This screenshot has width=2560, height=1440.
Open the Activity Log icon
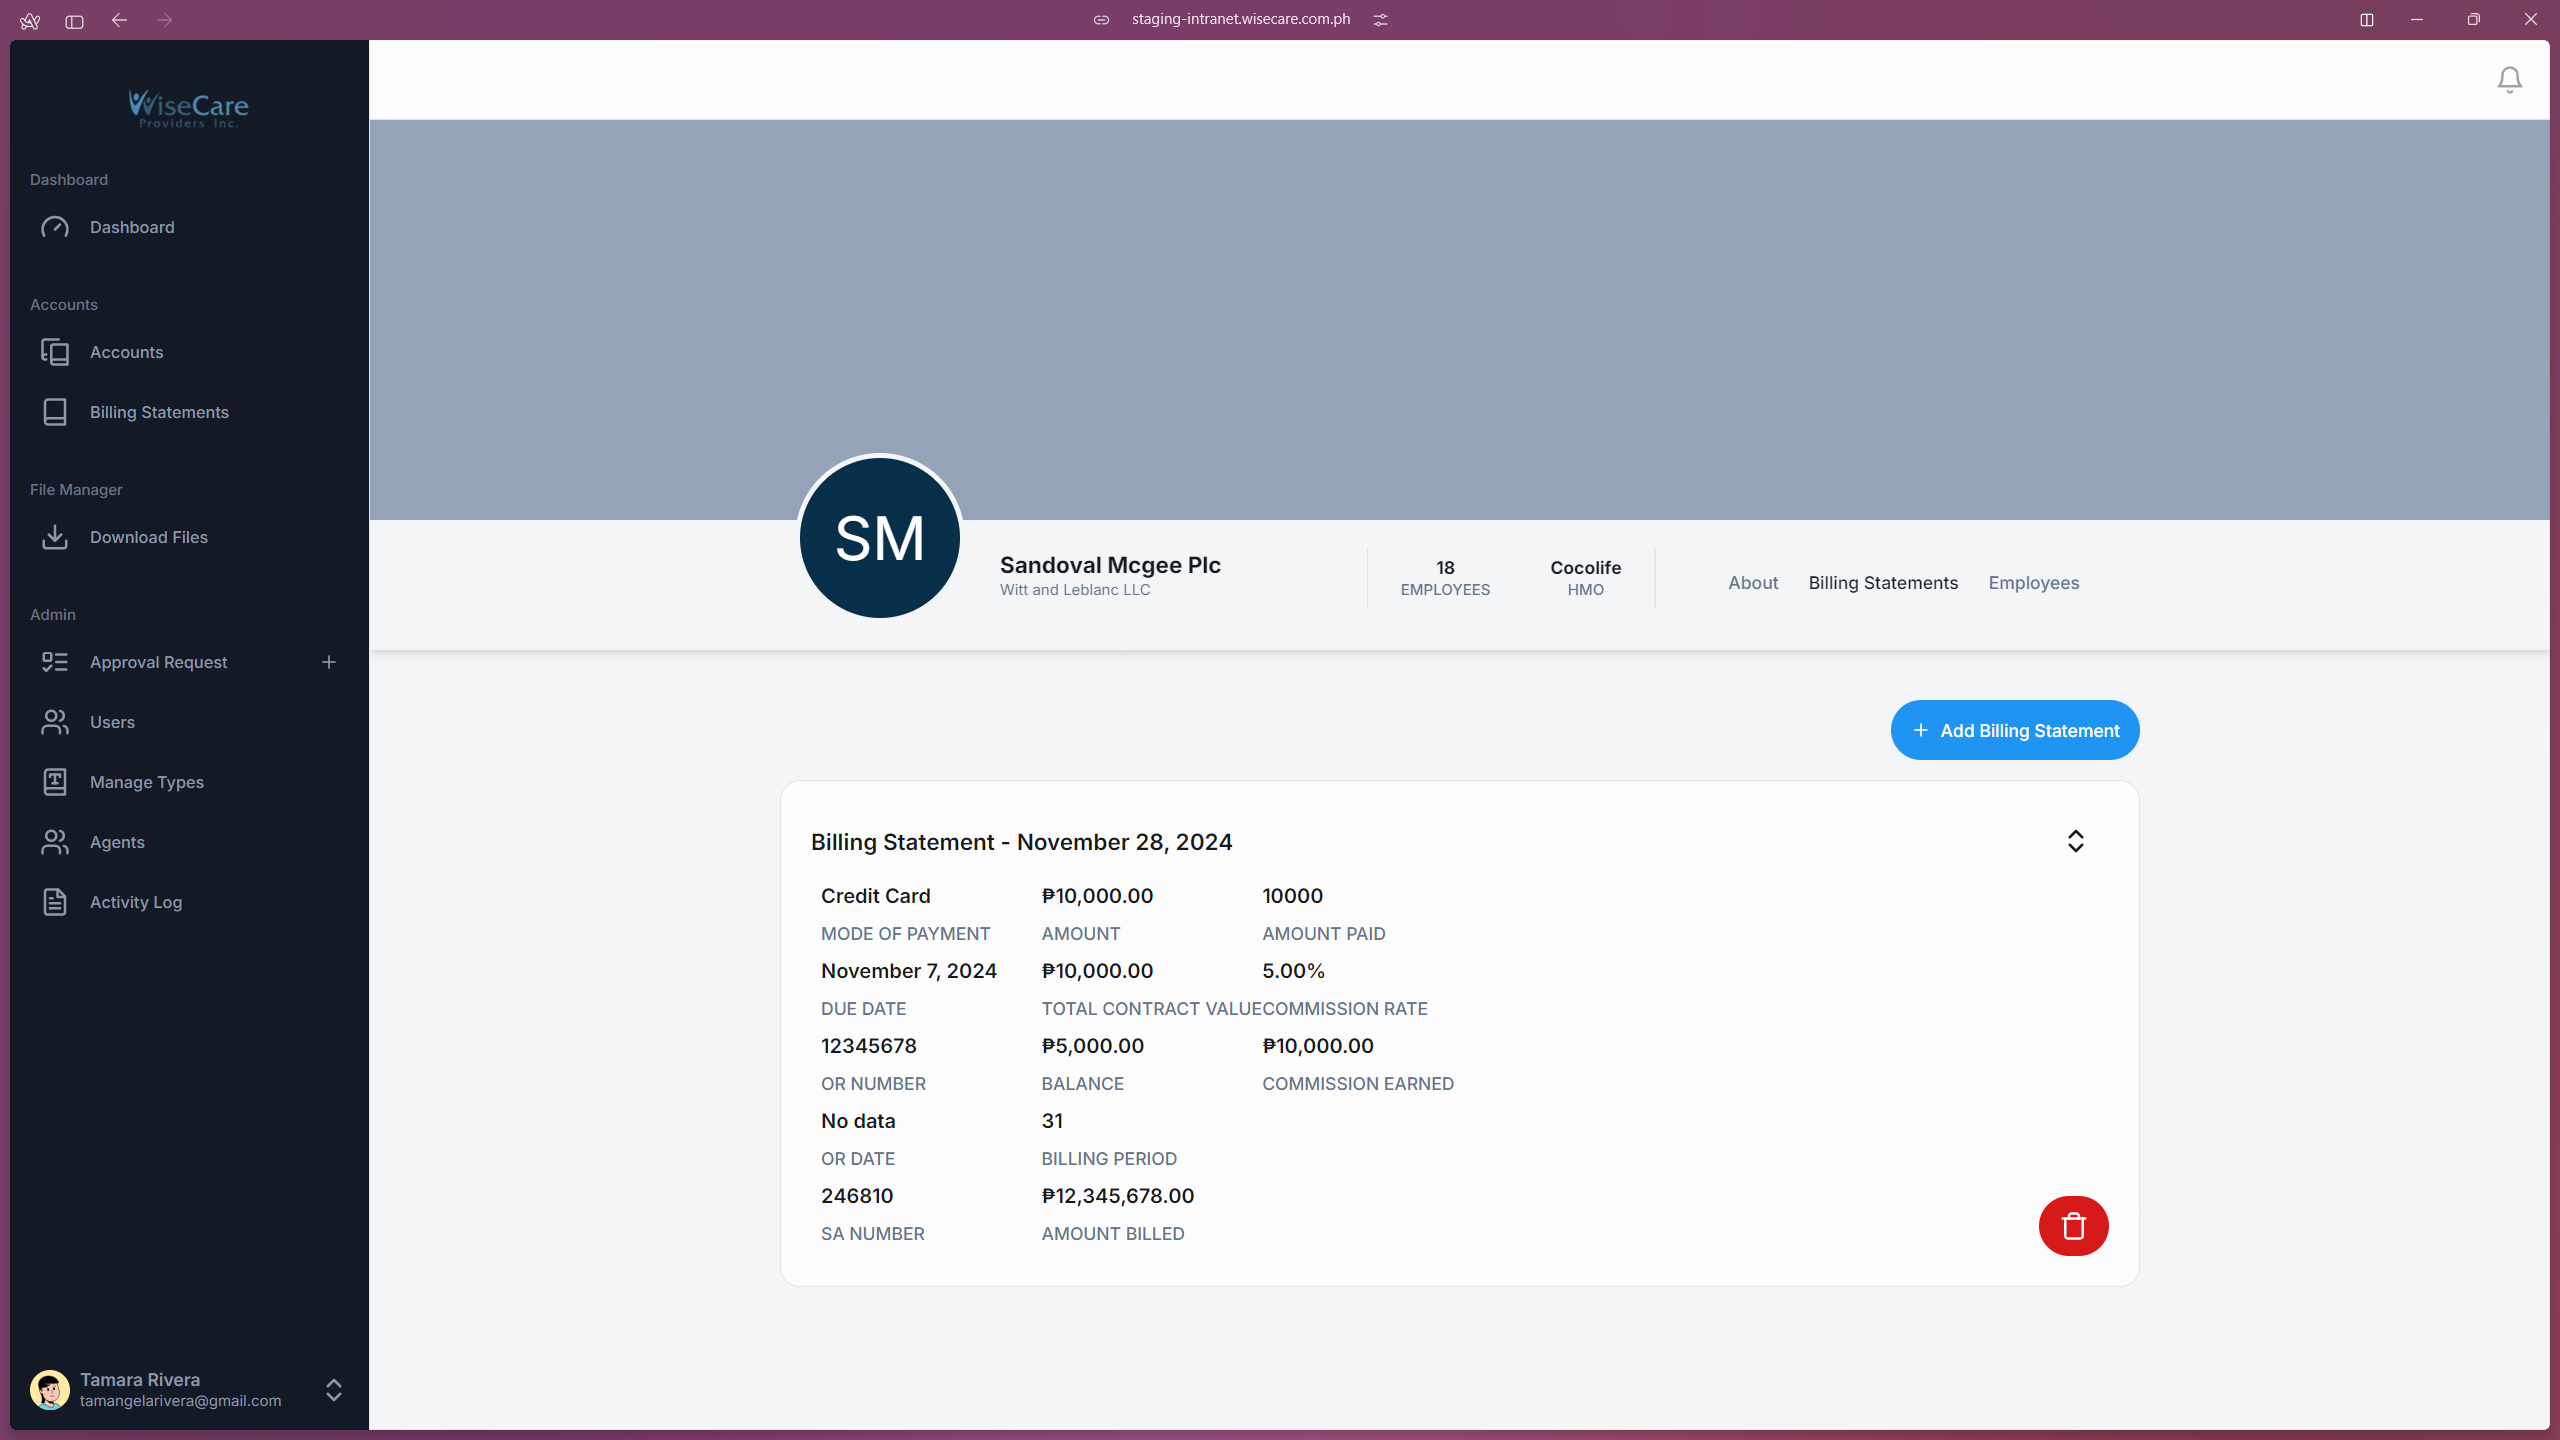tap(55, 901)
